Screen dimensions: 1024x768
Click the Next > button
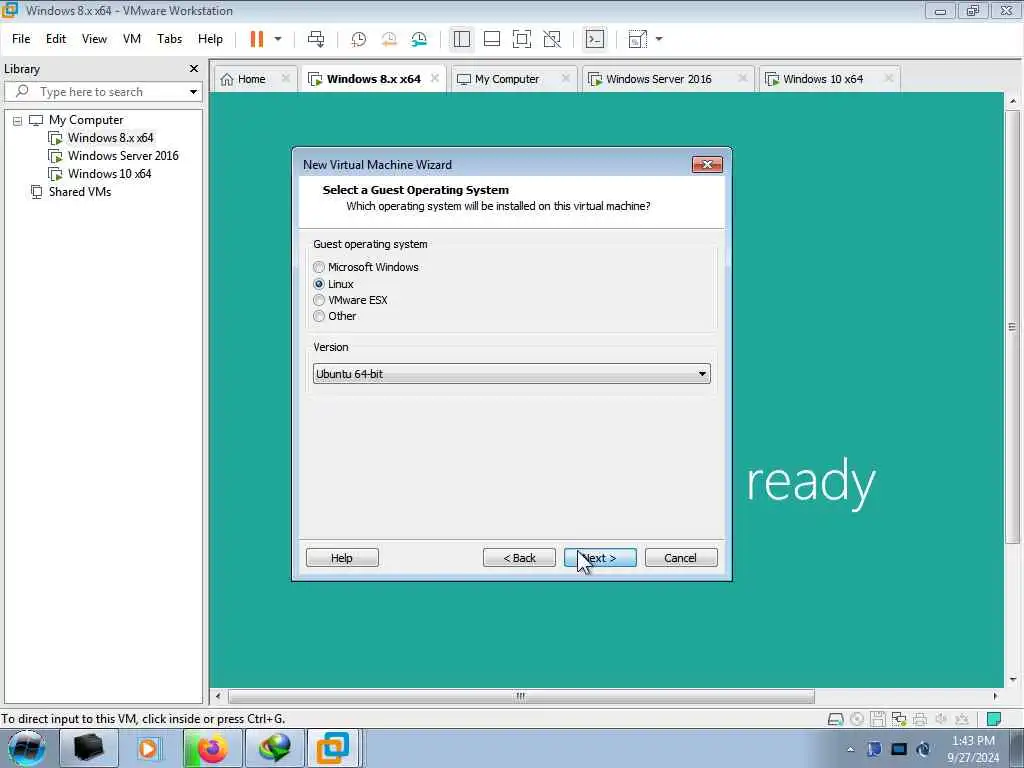pos(600,558)
